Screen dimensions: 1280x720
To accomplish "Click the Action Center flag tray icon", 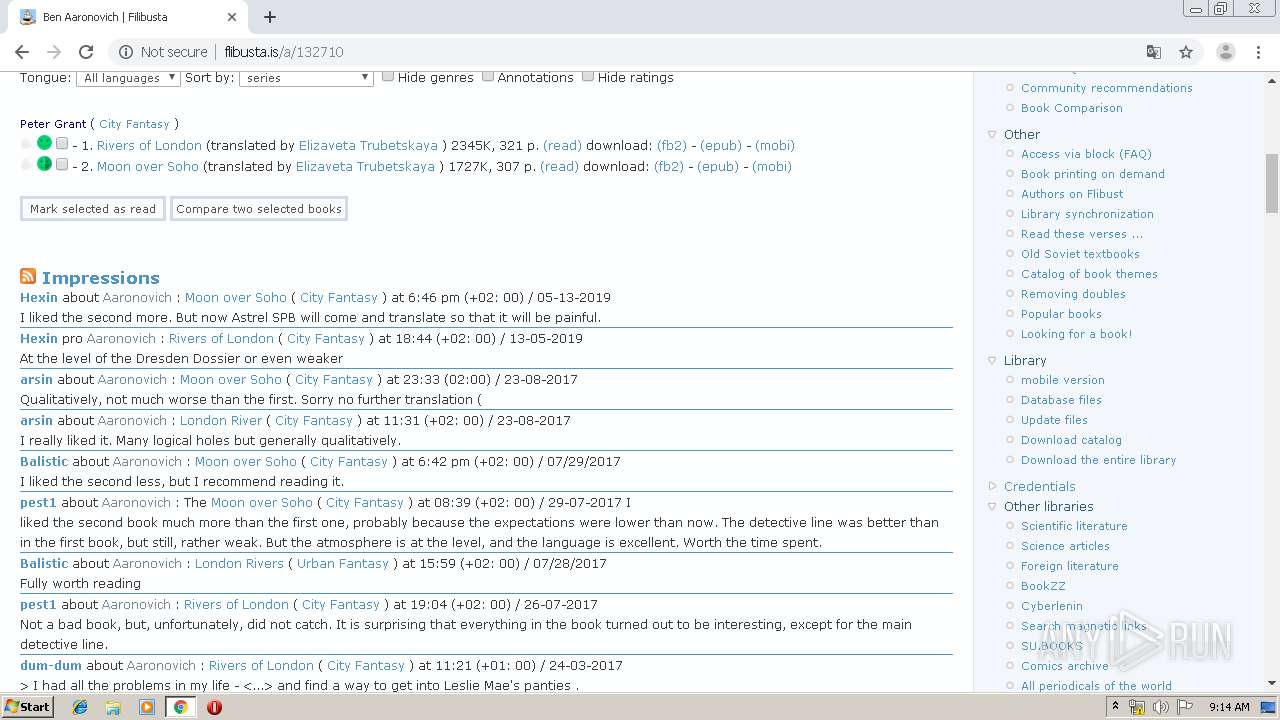I will click(x=1185, y=707).
